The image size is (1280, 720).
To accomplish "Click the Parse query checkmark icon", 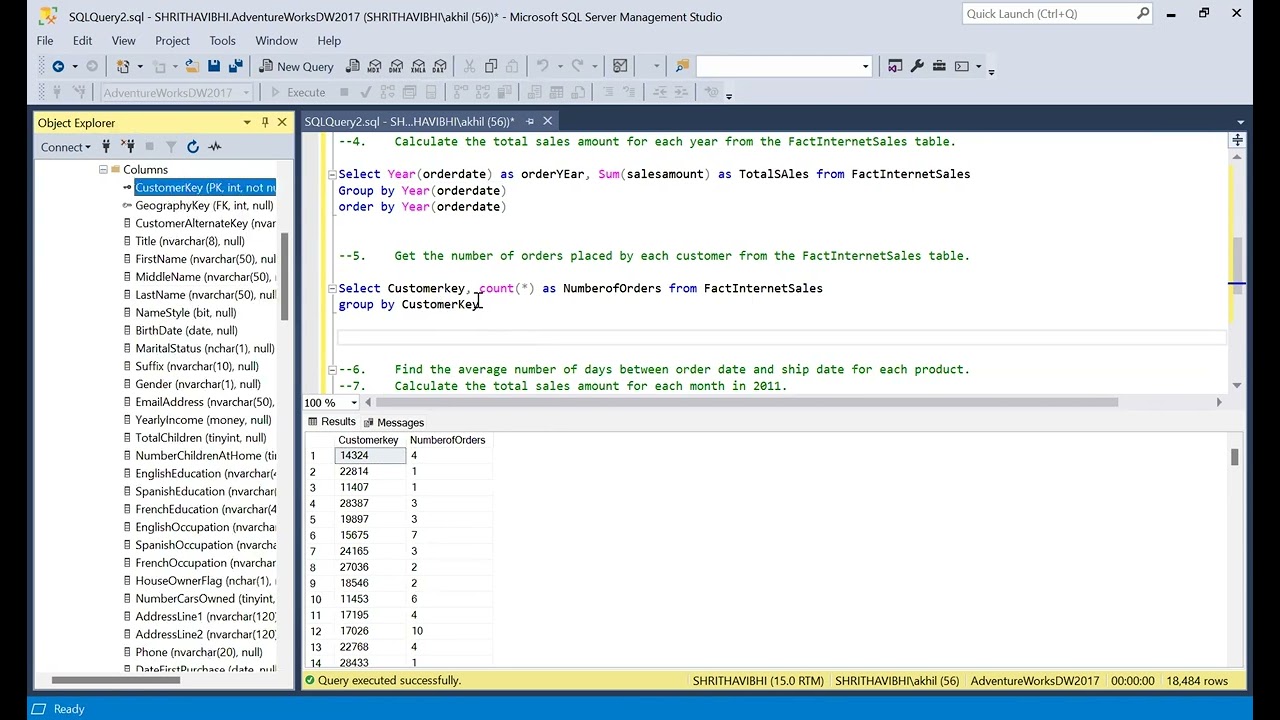I will click(365, 92).
